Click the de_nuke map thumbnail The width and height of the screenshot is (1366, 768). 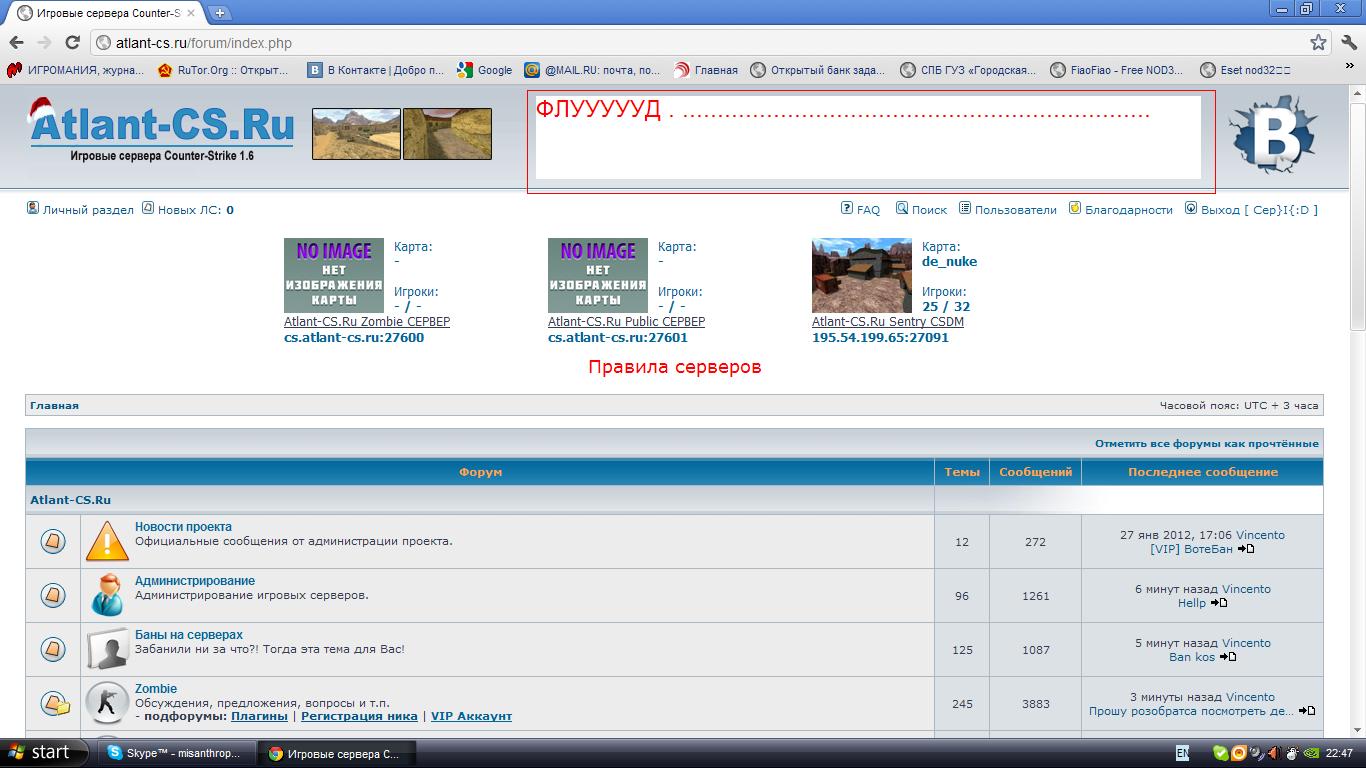tap(862, 275)
